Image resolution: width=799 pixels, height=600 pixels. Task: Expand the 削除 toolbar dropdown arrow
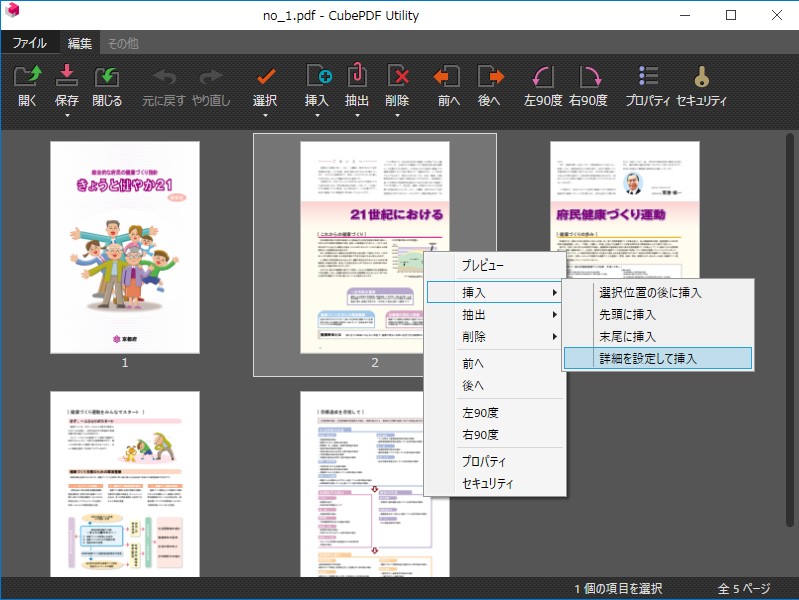397,116
